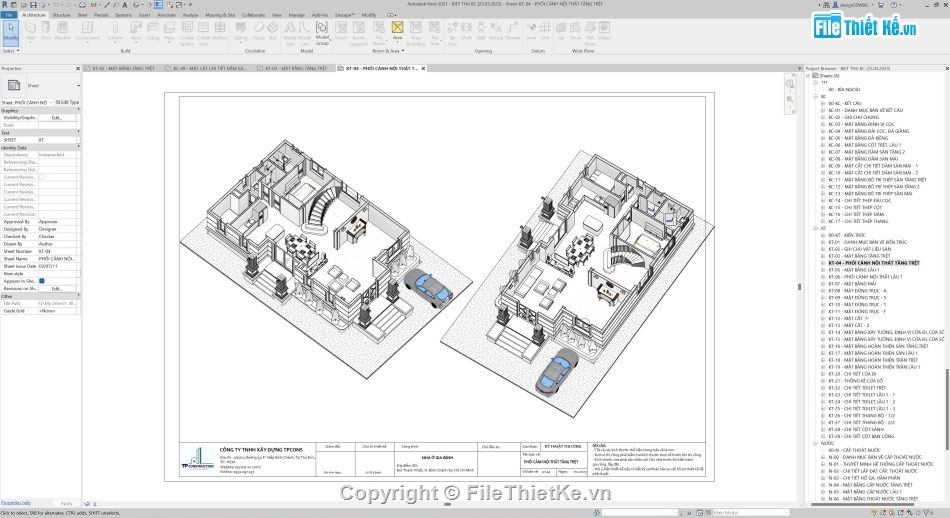Click the Save icon in quick access toolbar
950x518 pixels.
[33, 5]
